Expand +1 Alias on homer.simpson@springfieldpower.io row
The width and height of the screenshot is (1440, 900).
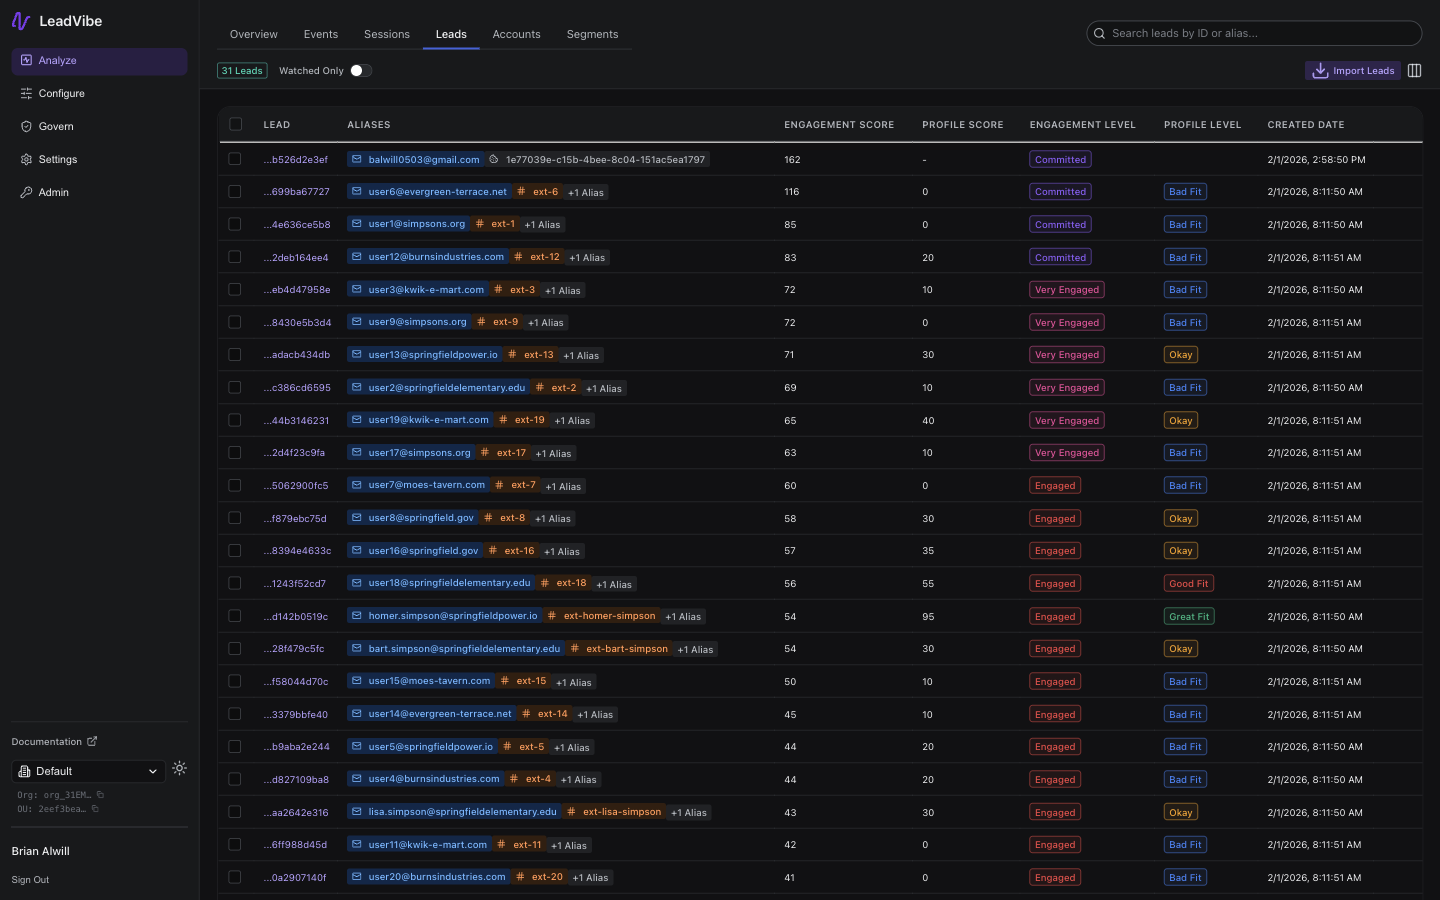[682, 616]
